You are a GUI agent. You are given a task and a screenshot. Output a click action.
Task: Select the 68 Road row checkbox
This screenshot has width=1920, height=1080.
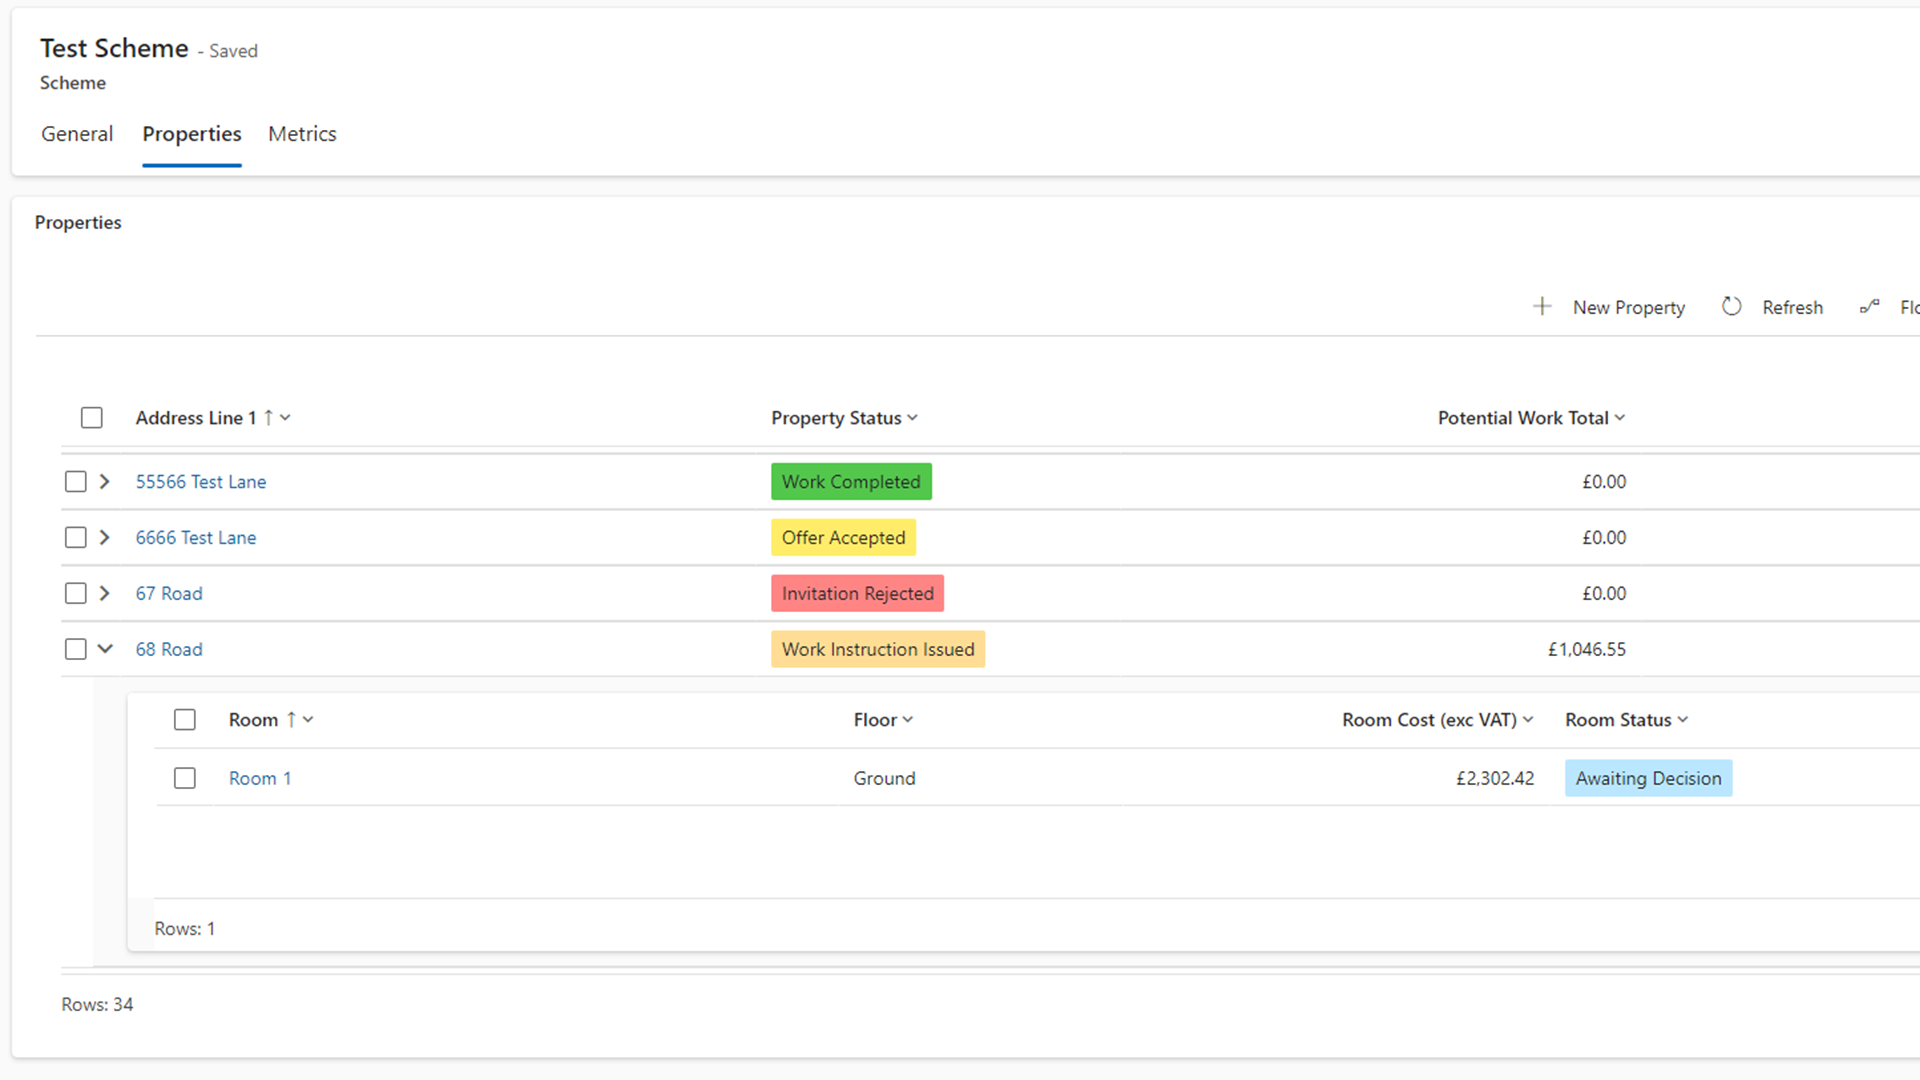(x=76, y=650)
